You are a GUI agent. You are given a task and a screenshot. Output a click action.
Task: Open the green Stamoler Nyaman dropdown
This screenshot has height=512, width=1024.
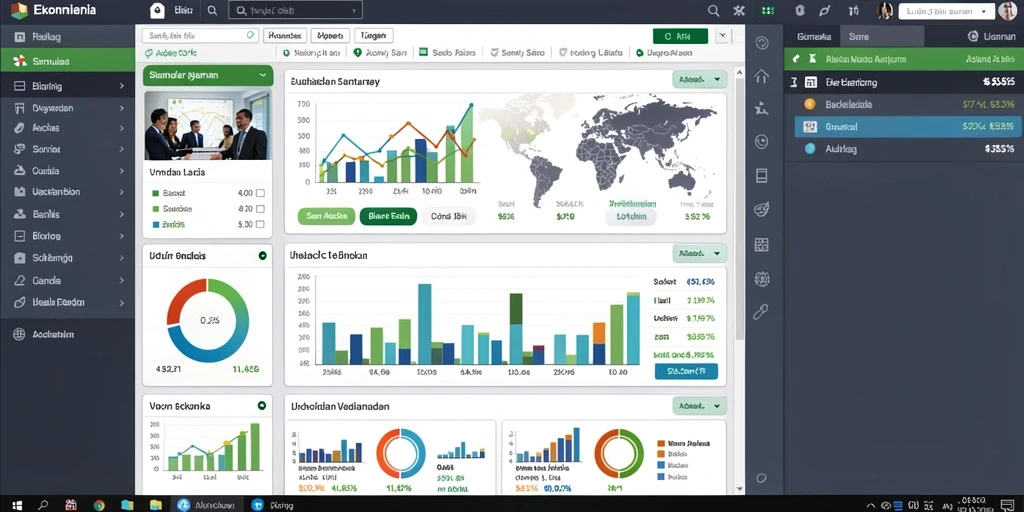click(208, 75)
